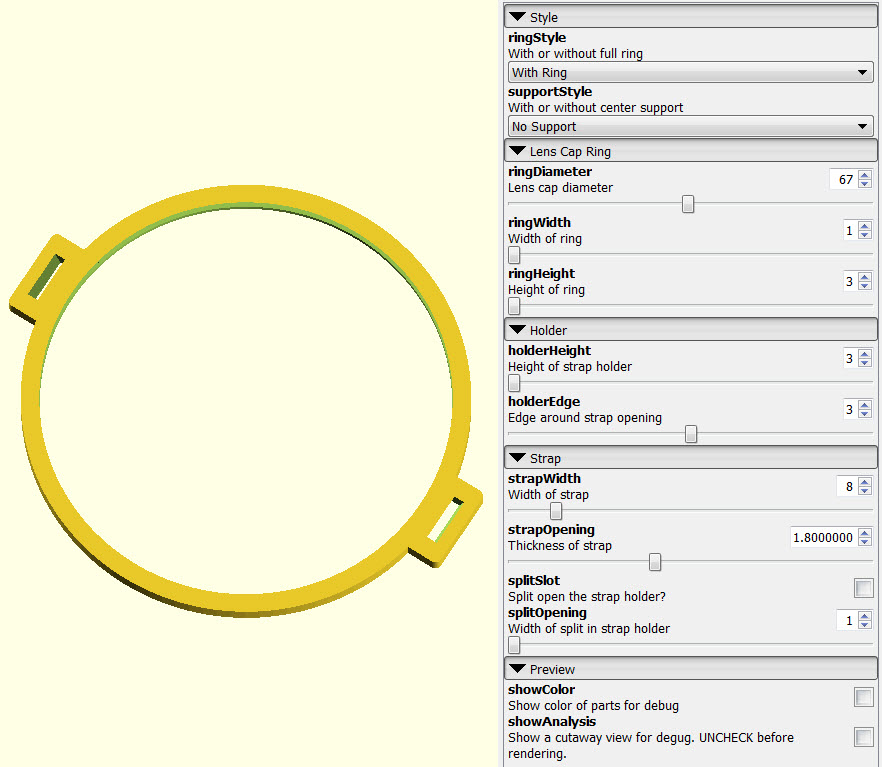Open the supportStyle 'No Support' dropdown
Viewport: 882px width, 767px height.
pyautogui.click(x=691, y=126)
